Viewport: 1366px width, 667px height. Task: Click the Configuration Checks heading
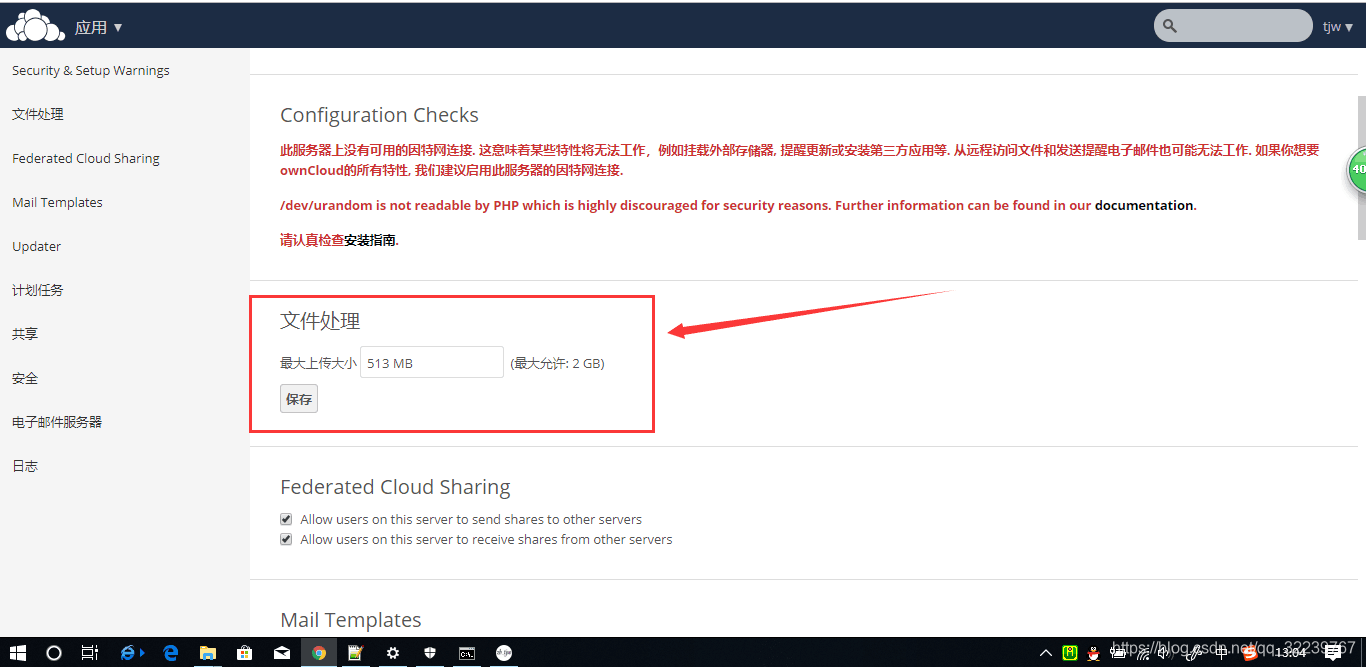tap(379, 115)
